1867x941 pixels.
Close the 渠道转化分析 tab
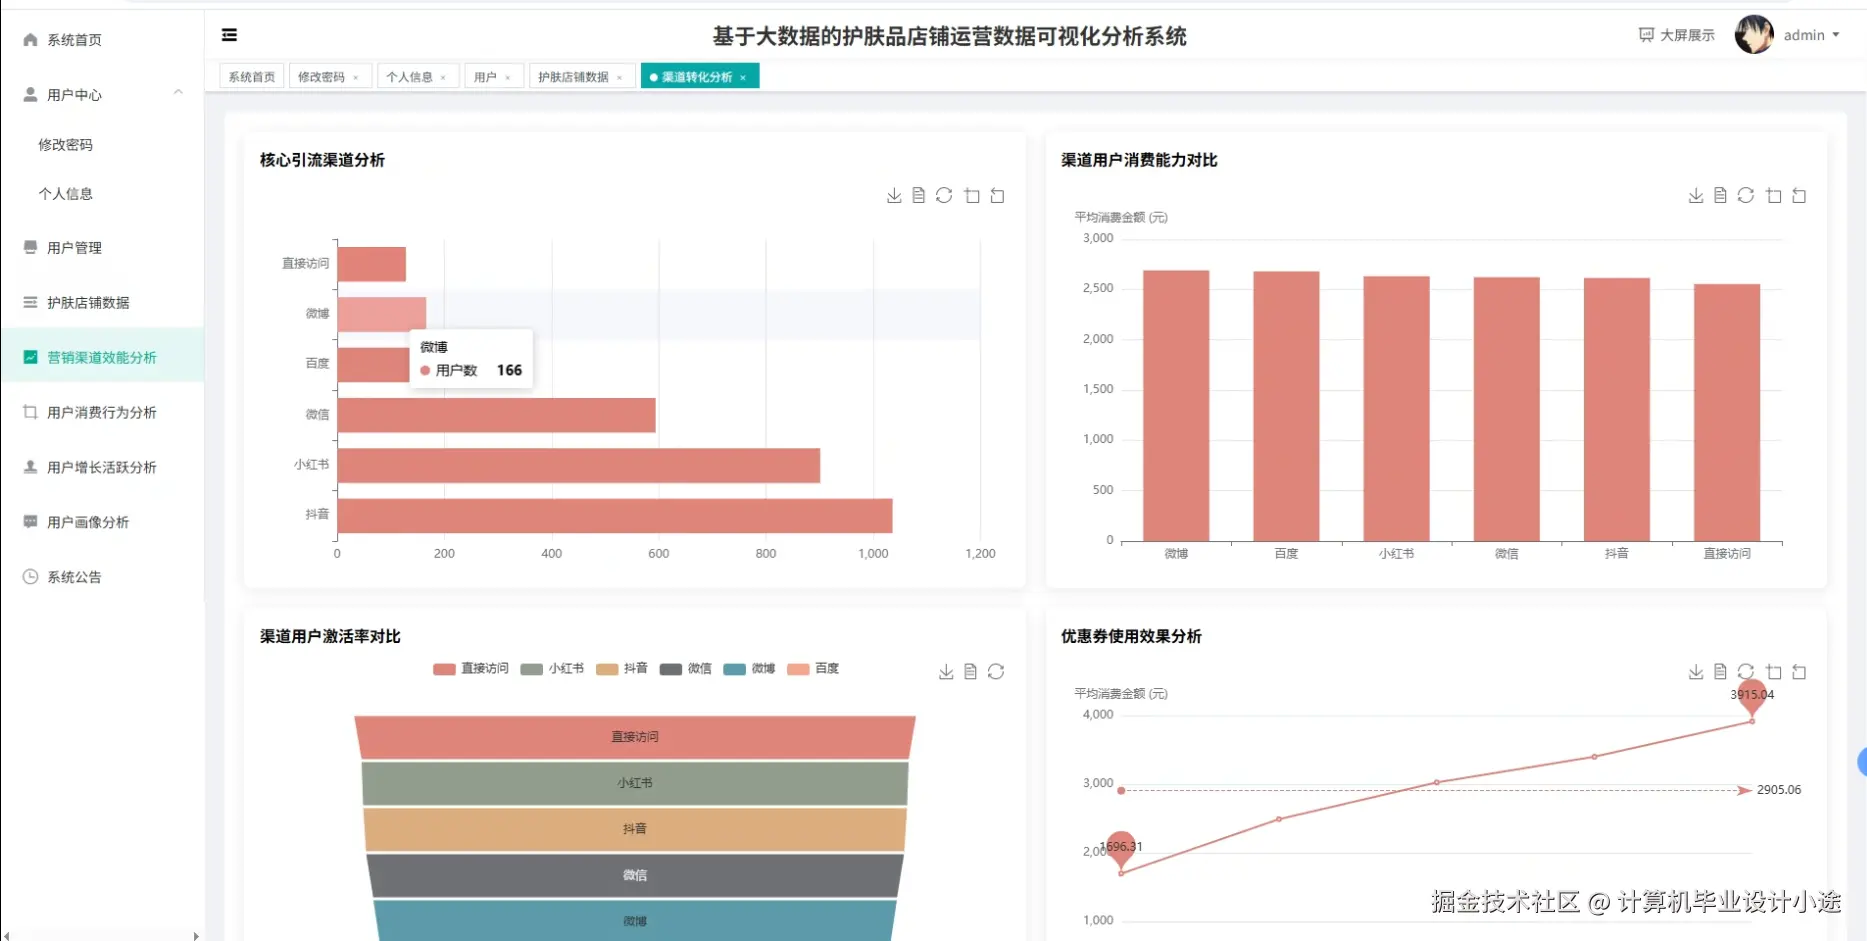click(x=743, y=78)
